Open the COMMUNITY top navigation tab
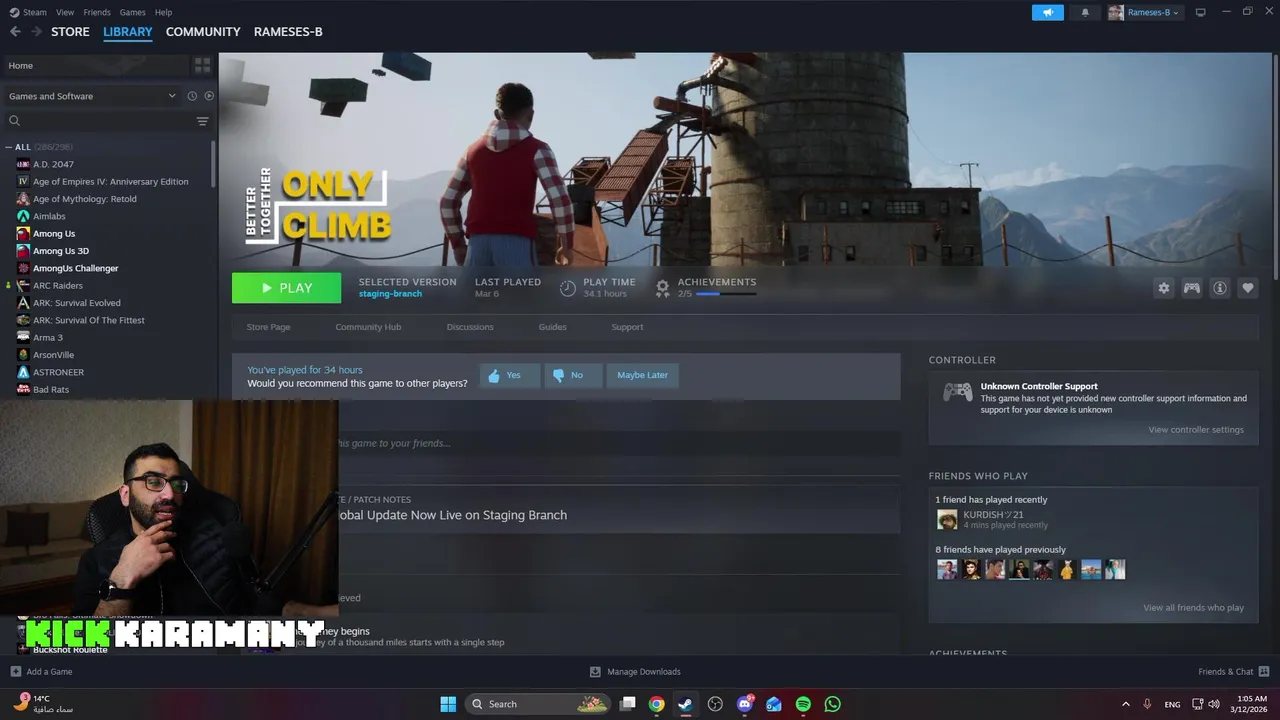This screenshot has width=1280, height=720. coord(203,32)
